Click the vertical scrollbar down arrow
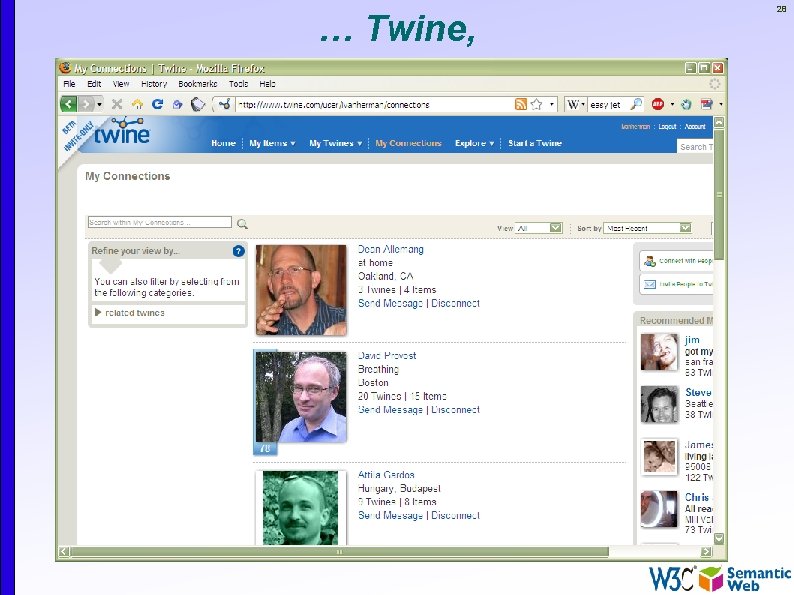Image resolution: width=794 pixels, height=595 pixels. coord(719,538)
